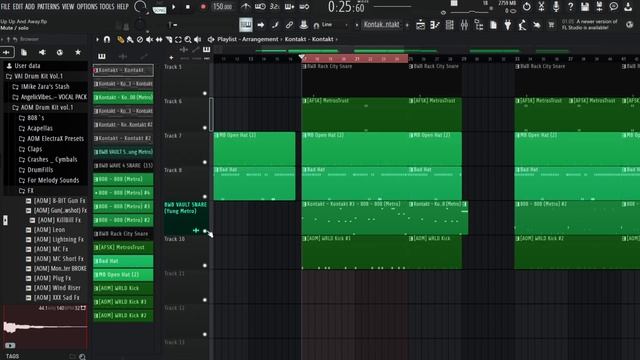Click the download arrow icon in the top right
This screenshot has height=360, width=640.
pos(628,7)
